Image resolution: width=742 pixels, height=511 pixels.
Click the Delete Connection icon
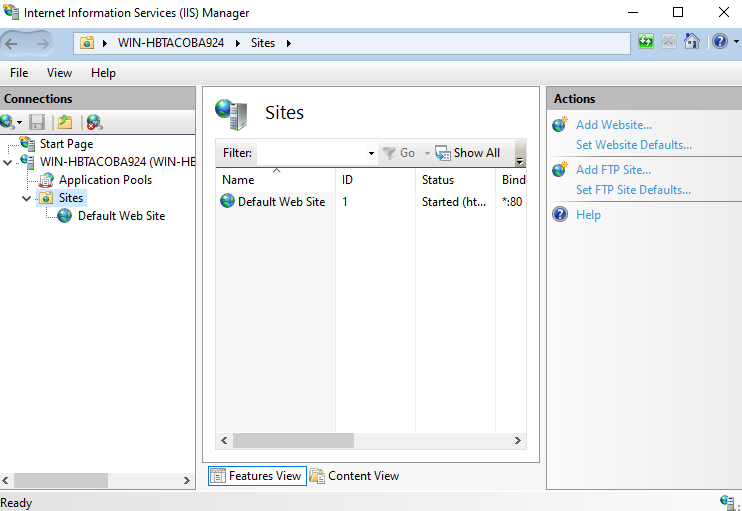(x=94, y=122)
